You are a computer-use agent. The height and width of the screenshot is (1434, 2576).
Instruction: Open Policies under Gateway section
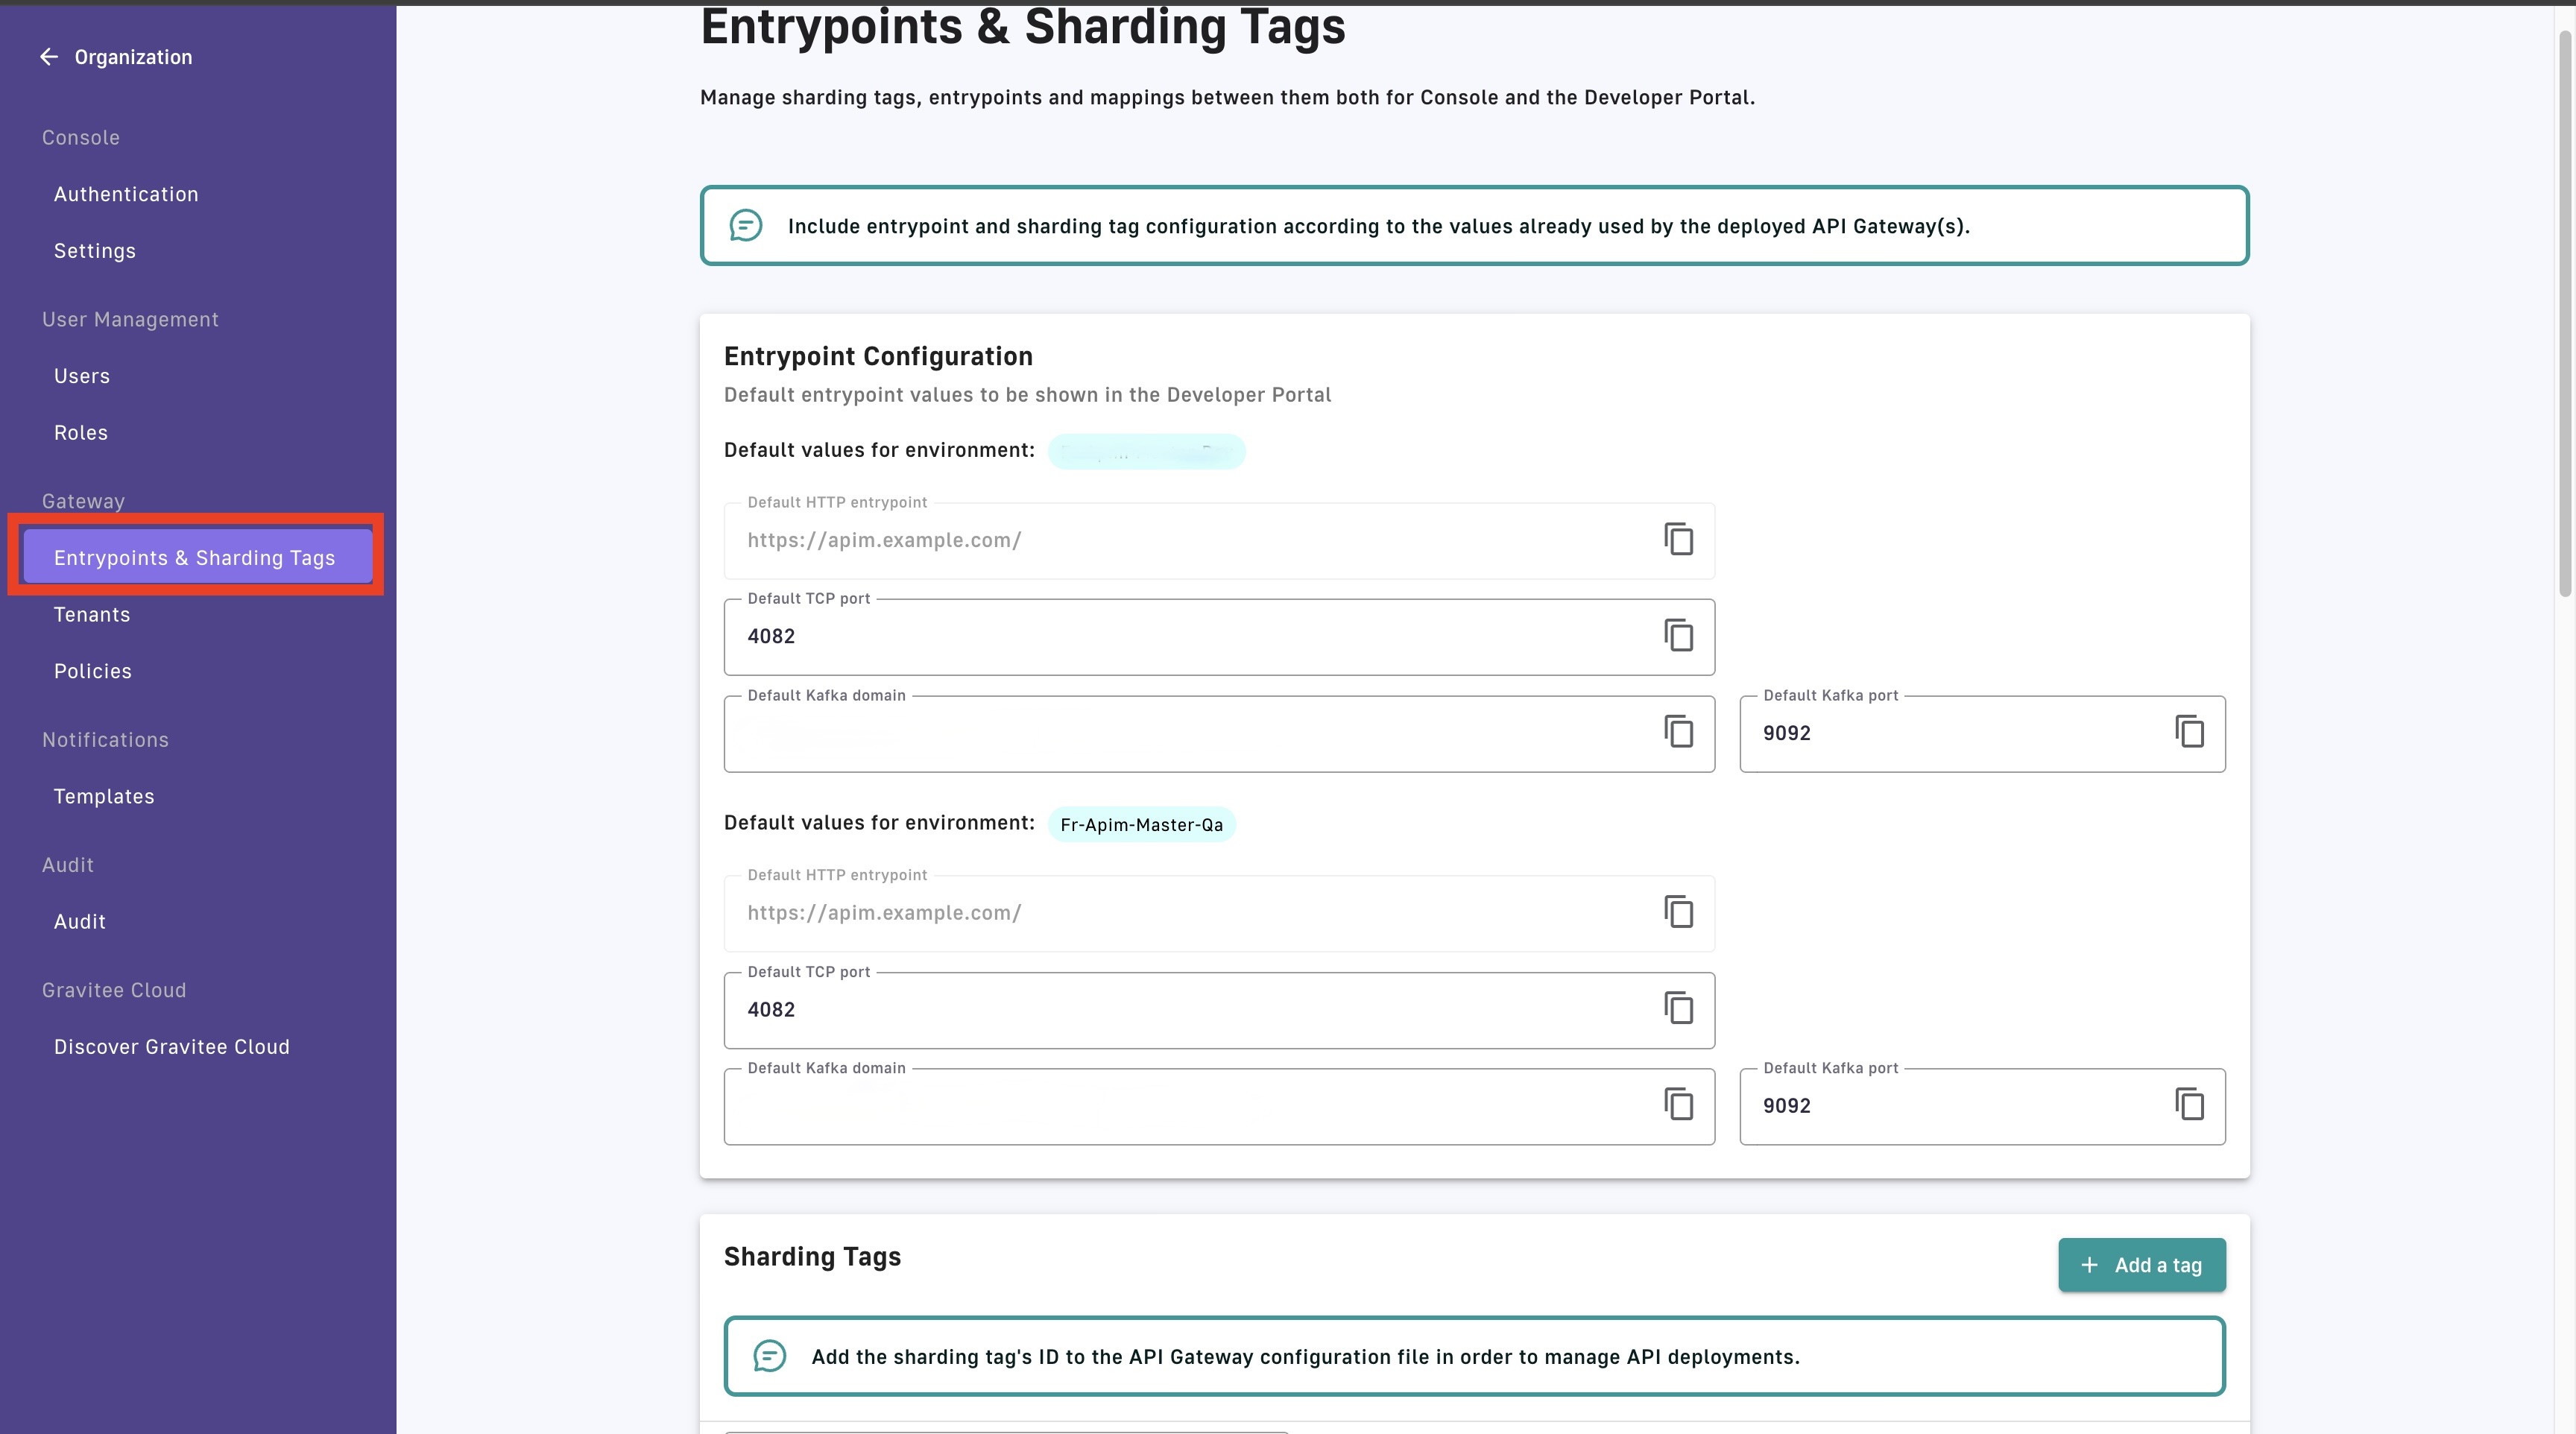click(x=93, y=671)
